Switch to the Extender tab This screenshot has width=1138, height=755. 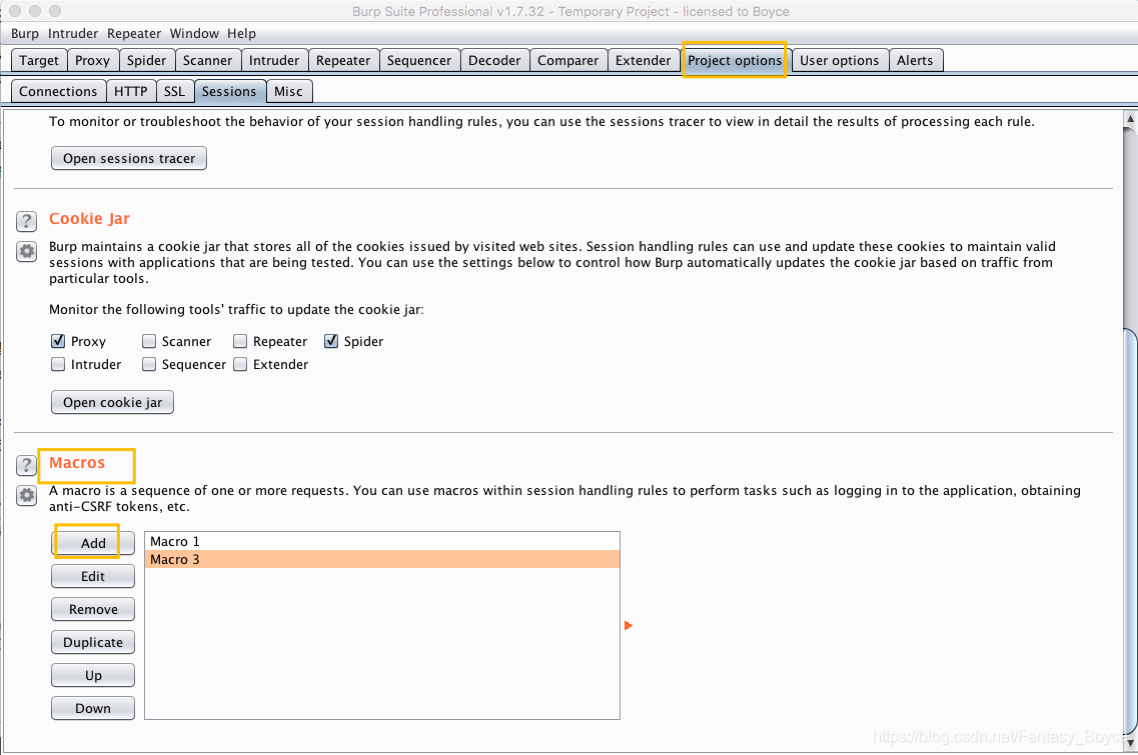[x=643, y=60]
